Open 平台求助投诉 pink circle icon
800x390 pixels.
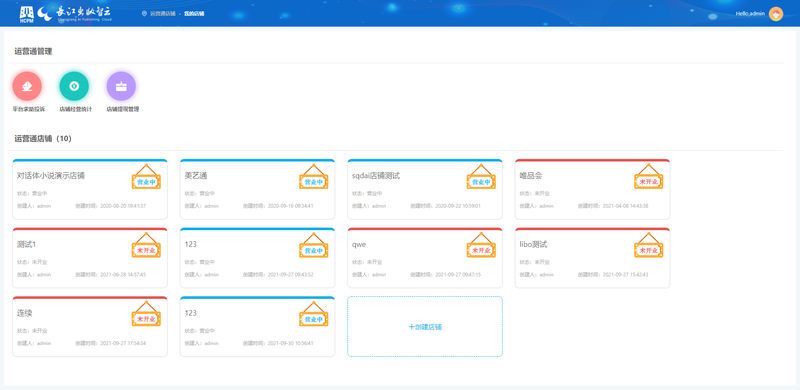click(x=27, y=86)
